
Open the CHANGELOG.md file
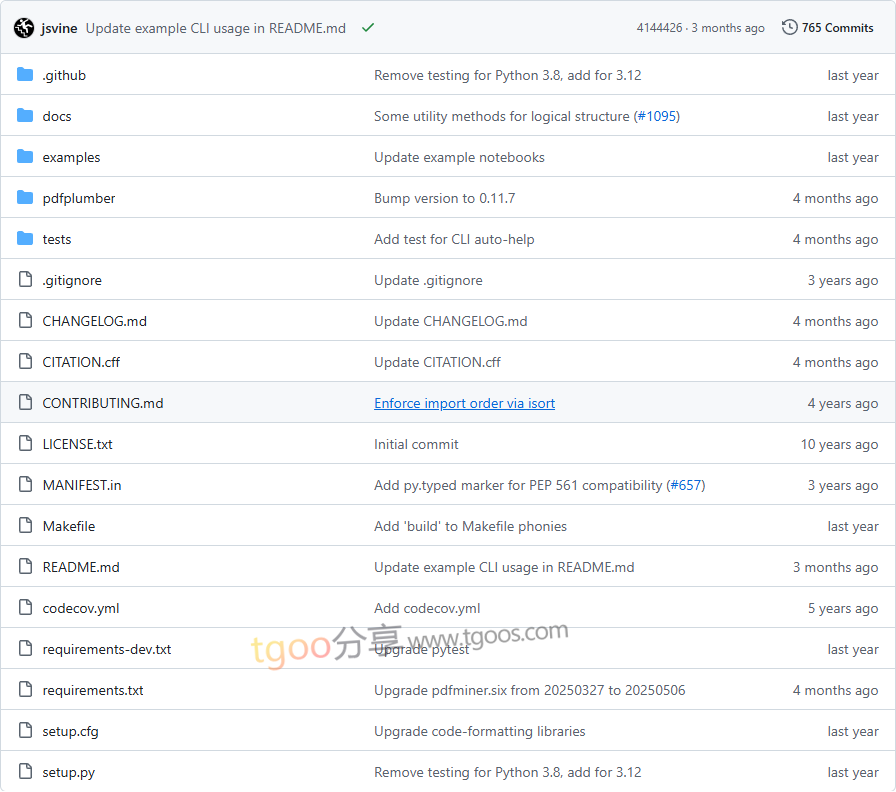(94, 321)
